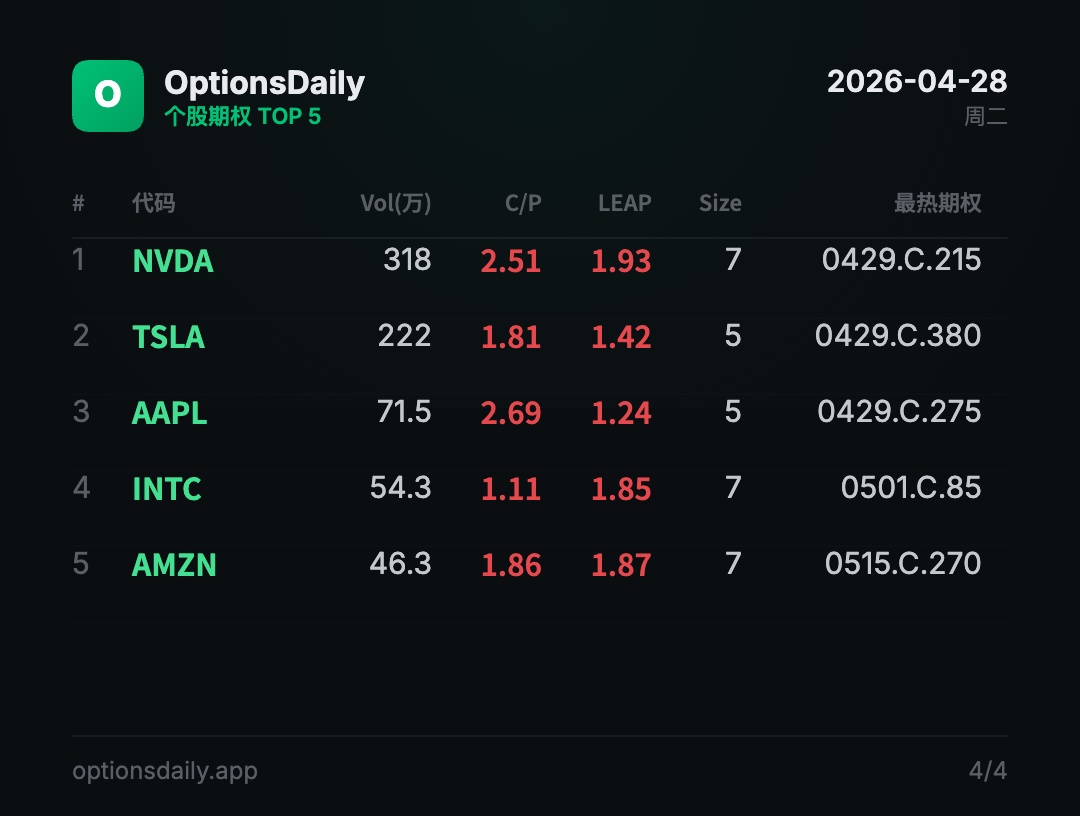
Task: Click the 2026-04-28 date label
Action: 916,81
